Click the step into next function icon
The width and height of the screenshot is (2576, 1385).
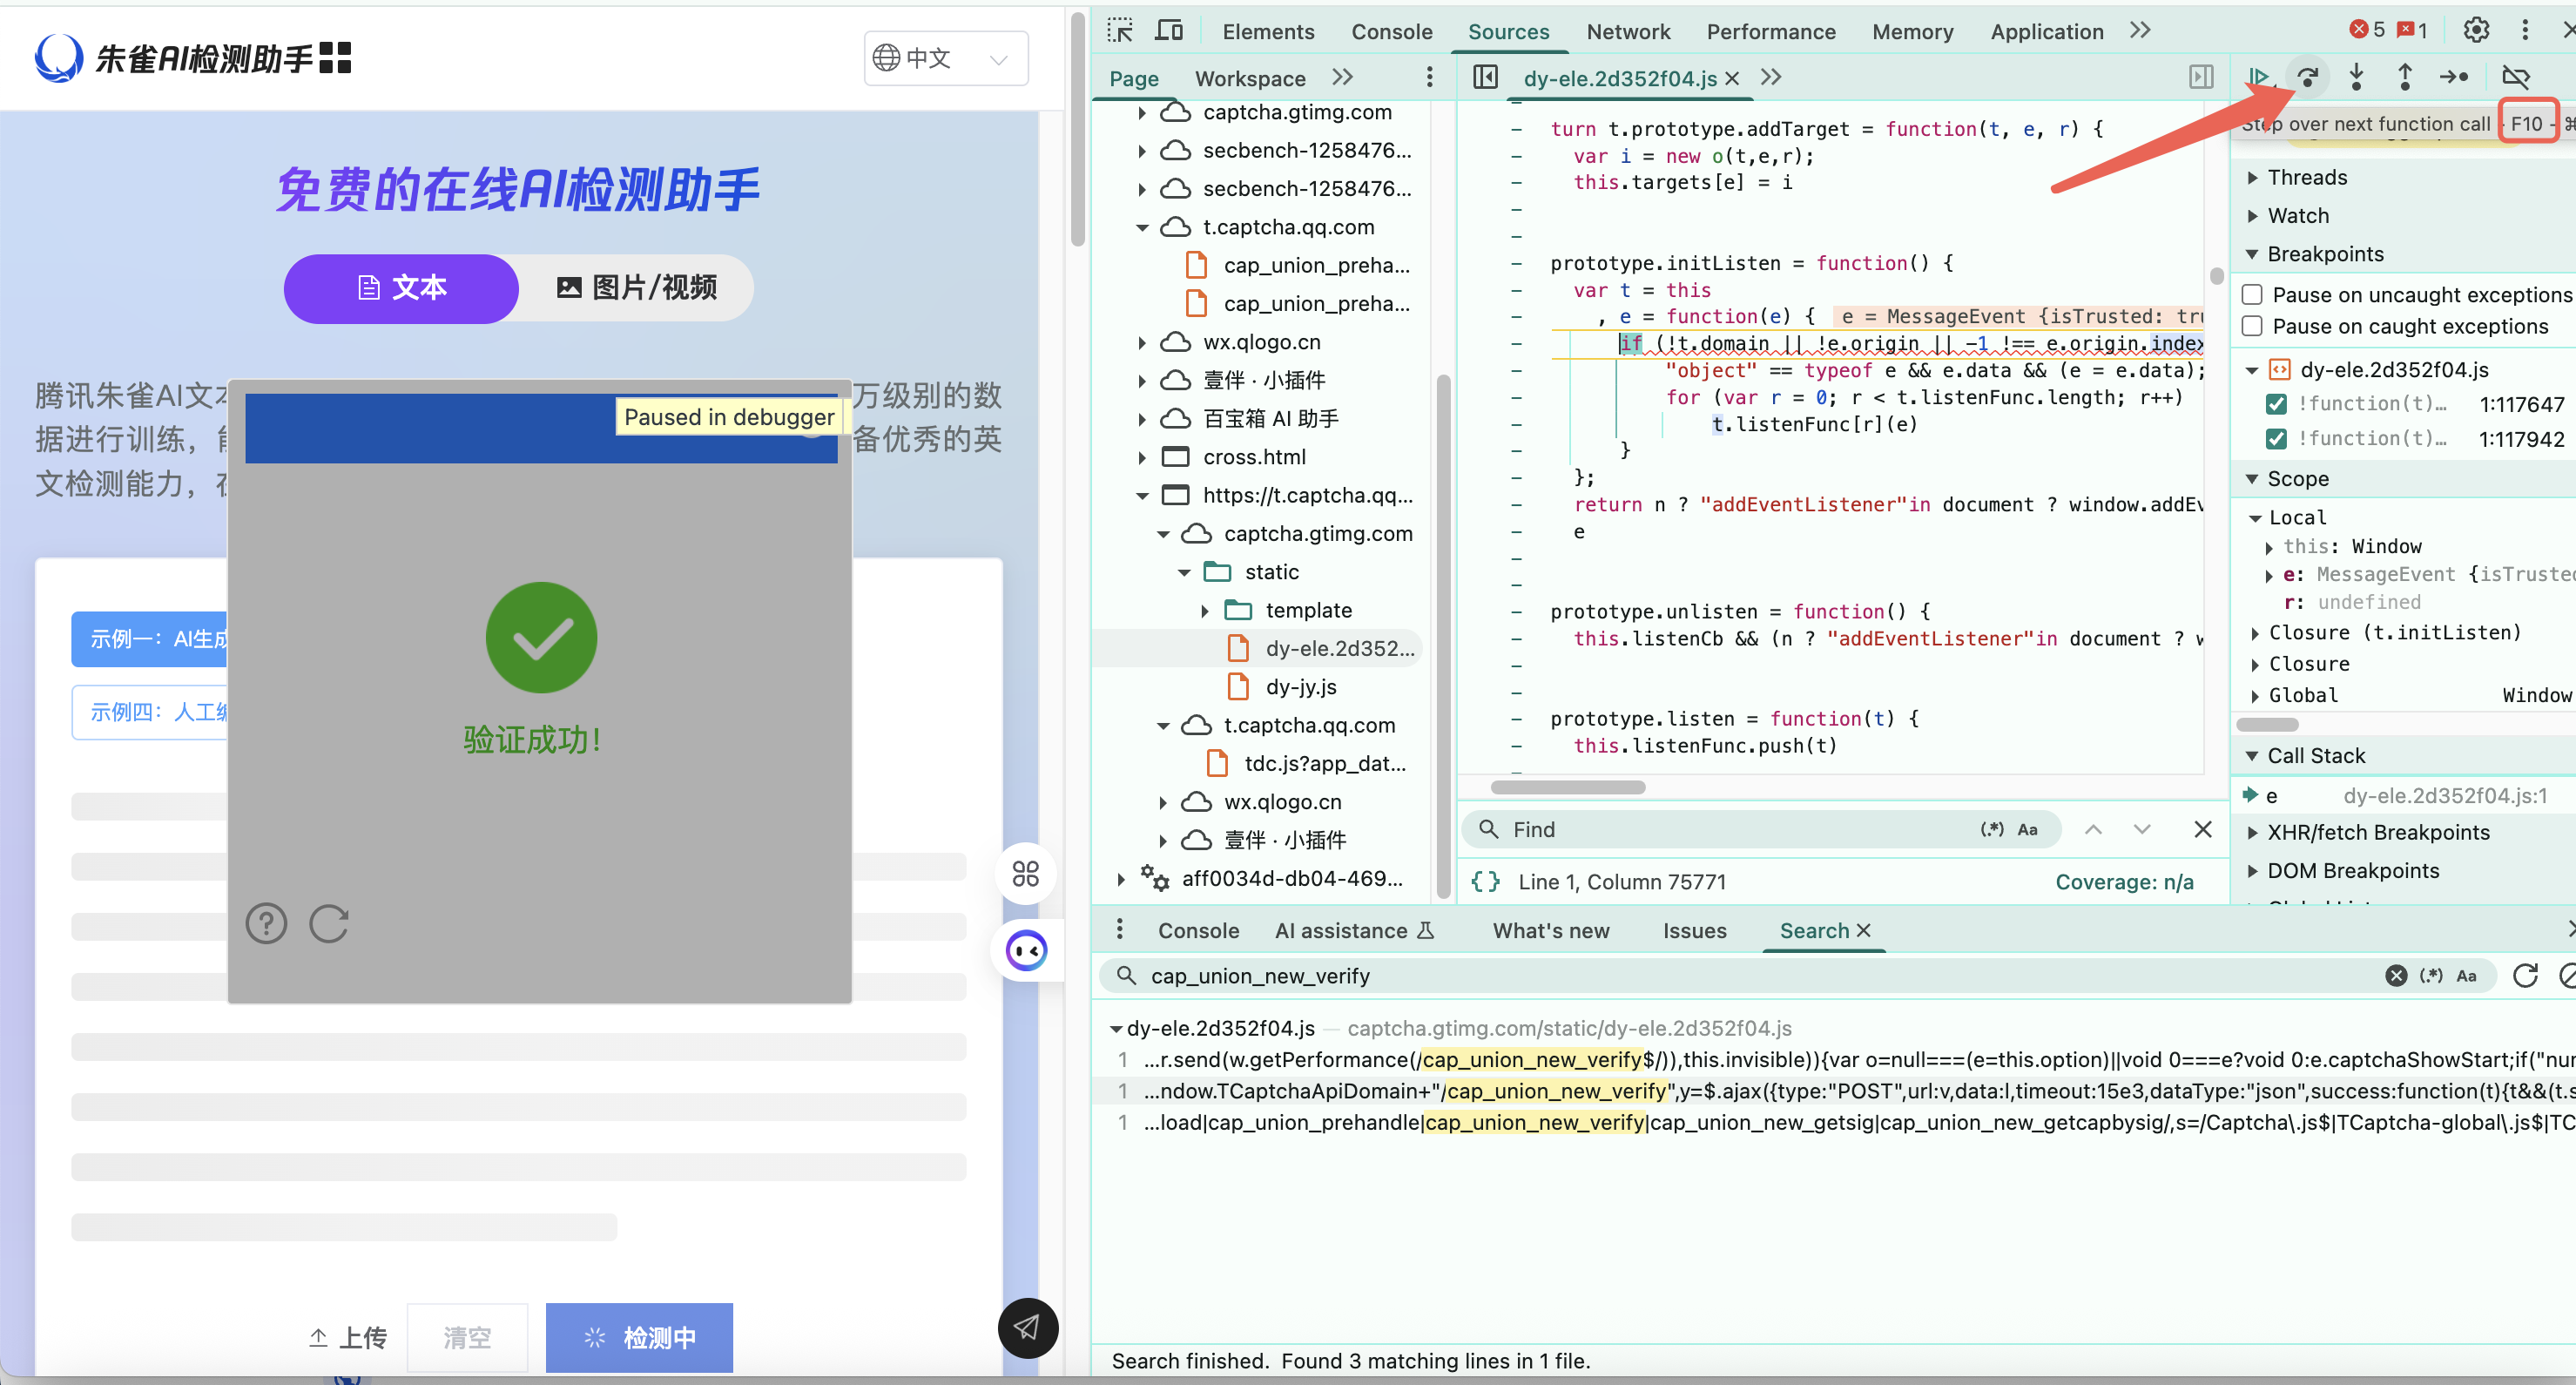[2356, 77]
